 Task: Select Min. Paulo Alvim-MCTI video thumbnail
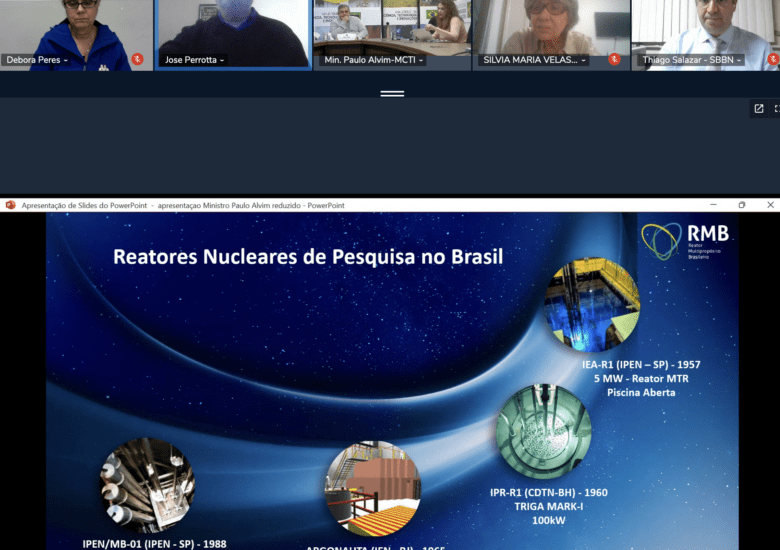point(392,35)
